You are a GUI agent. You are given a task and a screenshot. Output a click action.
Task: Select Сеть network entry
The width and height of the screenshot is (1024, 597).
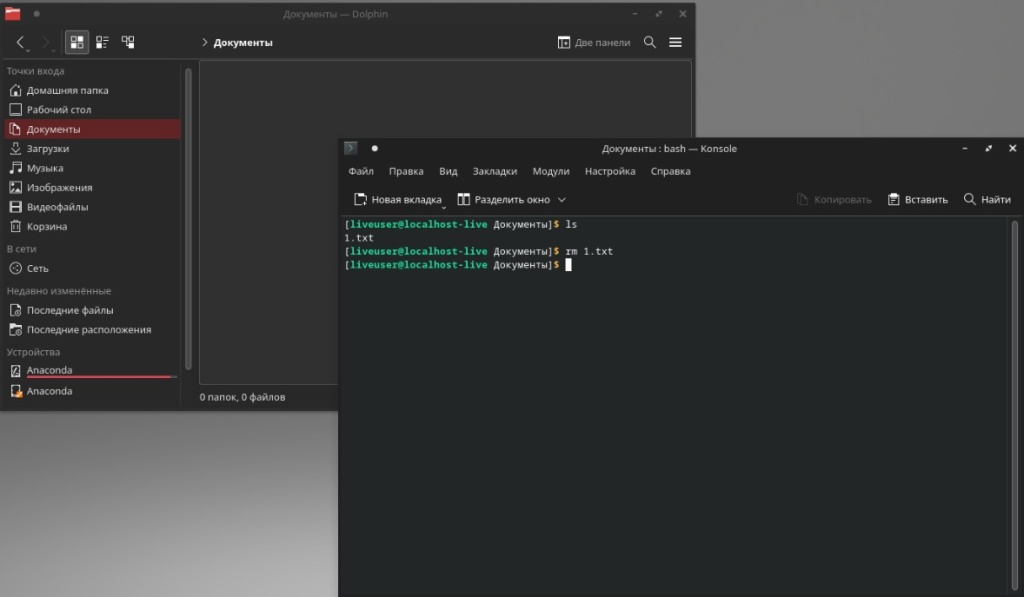pos(37,268)
